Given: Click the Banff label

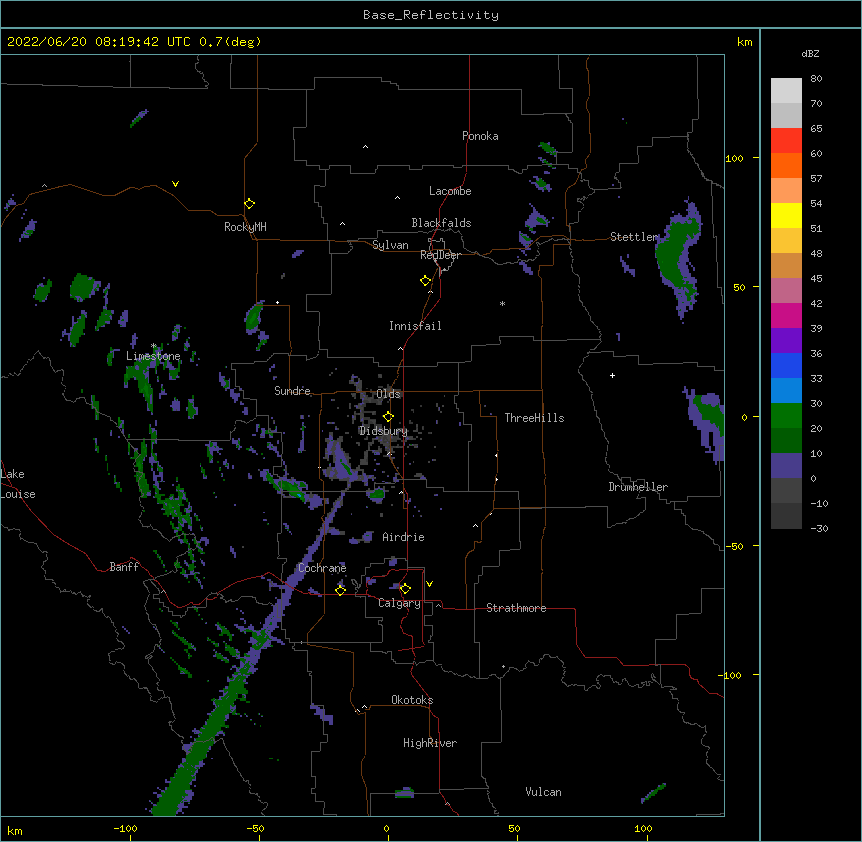Looking at the screenshot, I should (124, 567).
